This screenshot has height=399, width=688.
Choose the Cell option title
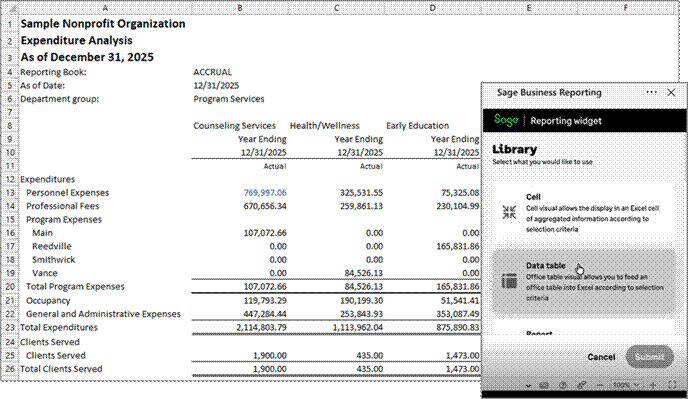tap(533, 197)
